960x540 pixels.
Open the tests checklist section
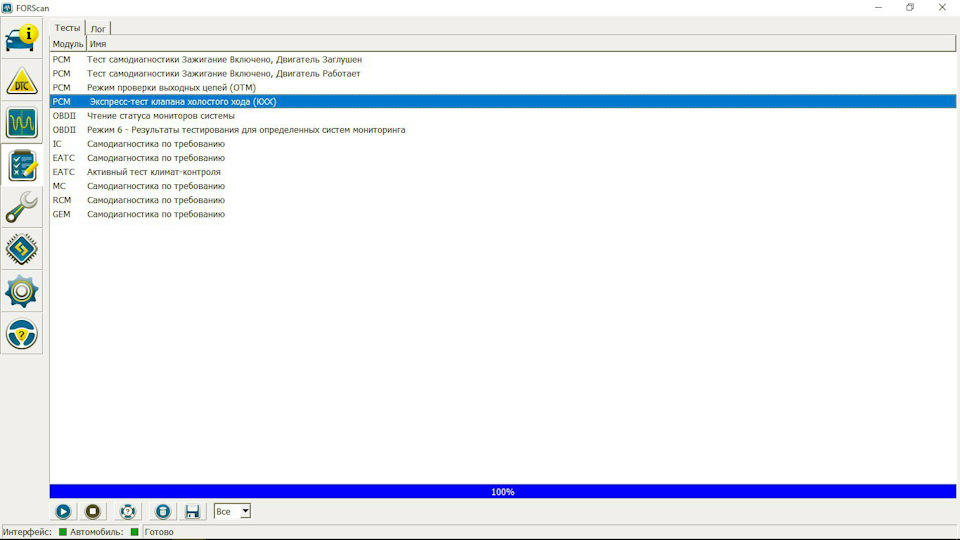pos(21,165)
